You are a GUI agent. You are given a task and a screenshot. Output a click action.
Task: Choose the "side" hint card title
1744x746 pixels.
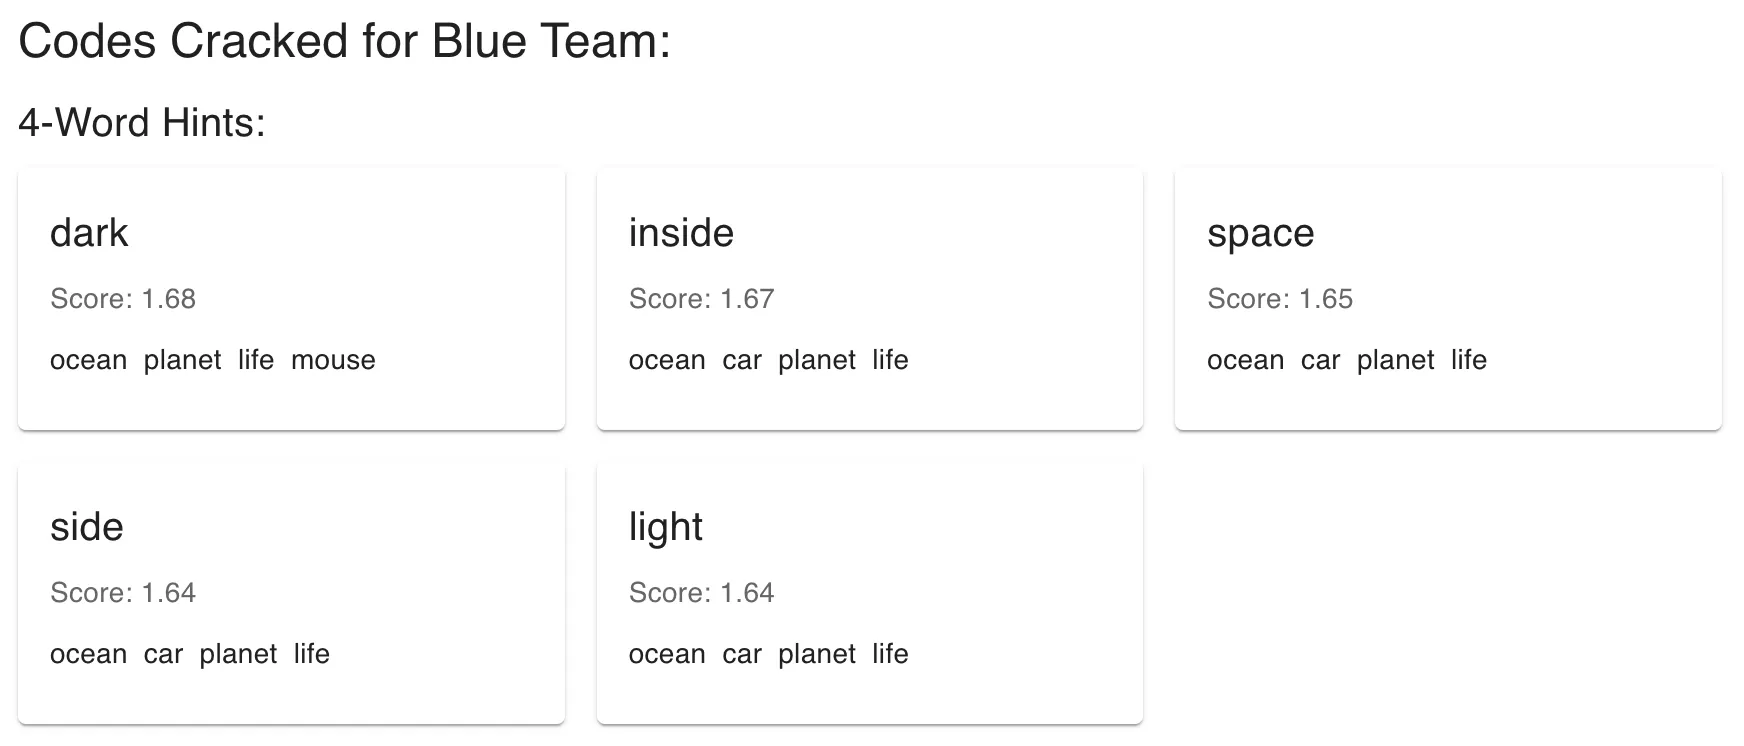(x=87, y=527)
